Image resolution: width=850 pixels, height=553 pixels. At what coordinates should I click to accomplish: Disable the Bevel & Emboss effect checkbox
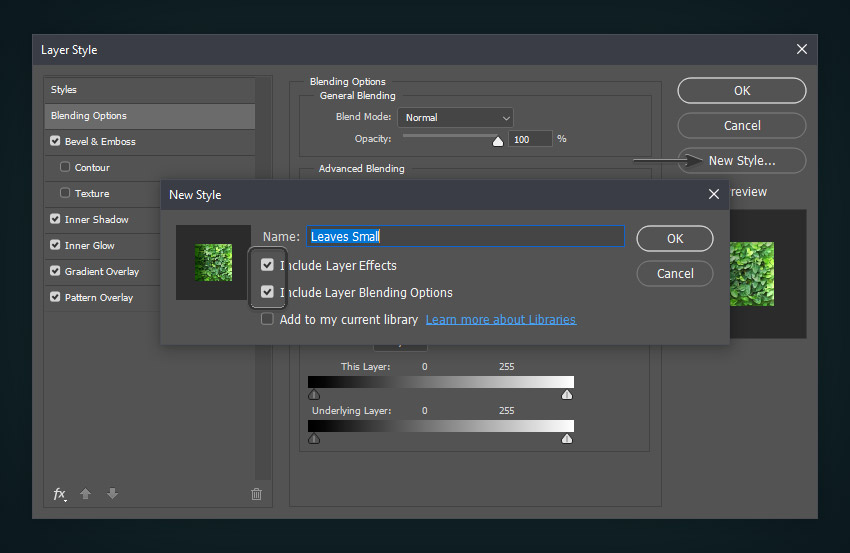pos(55,142)
